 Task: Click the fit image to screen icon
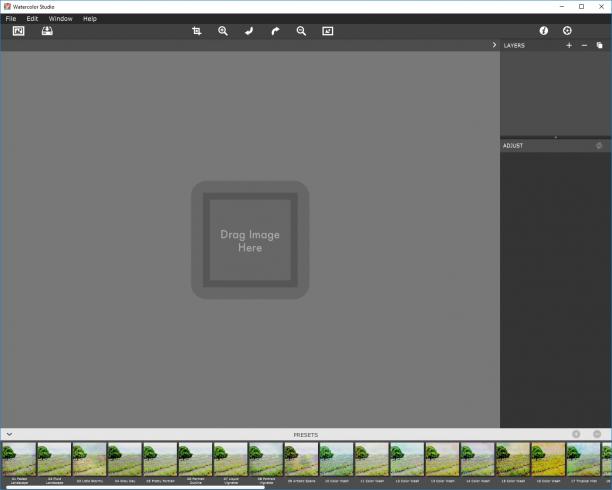[327, 31]
